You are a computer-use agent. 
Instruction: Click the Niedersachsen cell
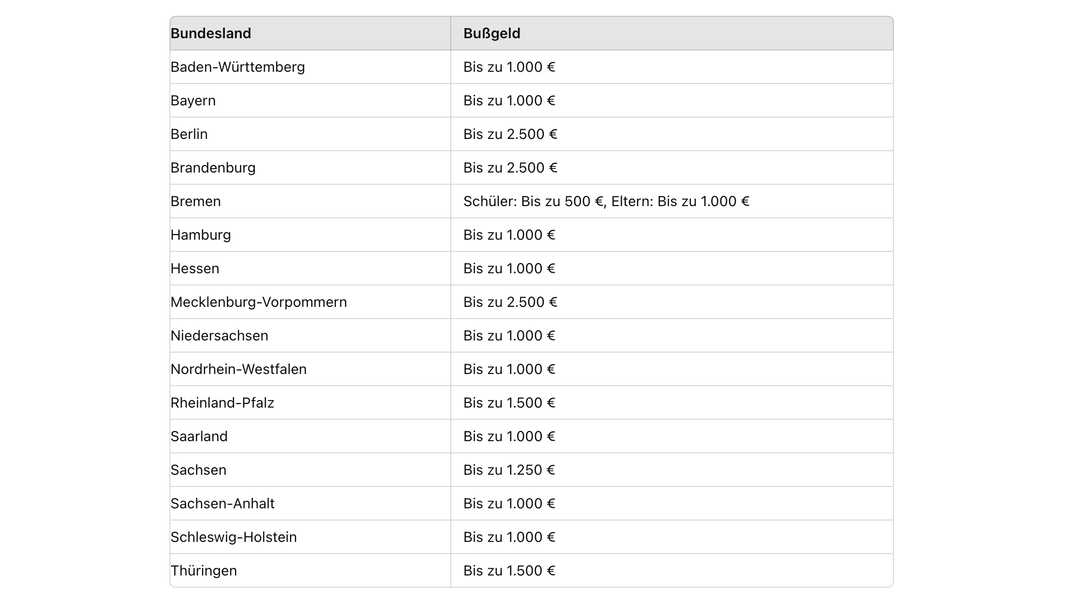(219, 336)
